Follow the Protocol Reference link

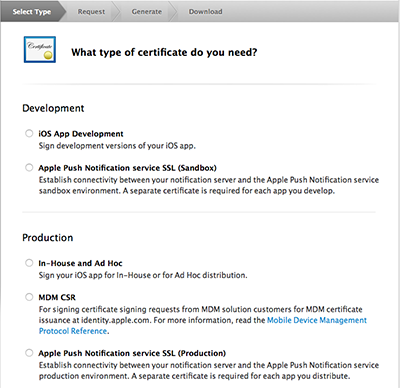coord(73,331)
